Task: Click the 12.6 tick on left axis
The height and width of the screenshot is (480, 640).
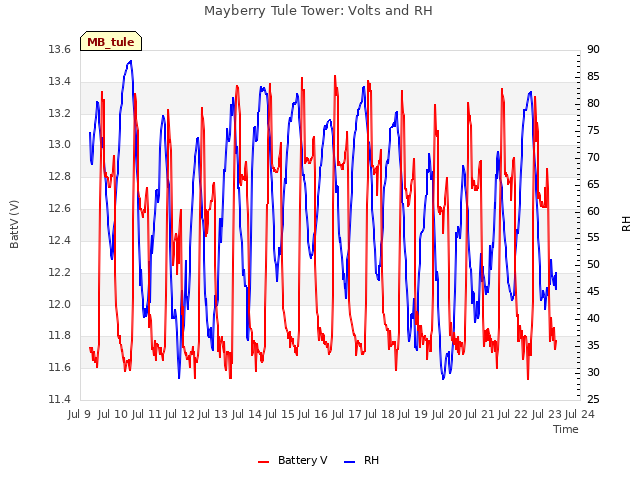Action: [x=60, y=209]
